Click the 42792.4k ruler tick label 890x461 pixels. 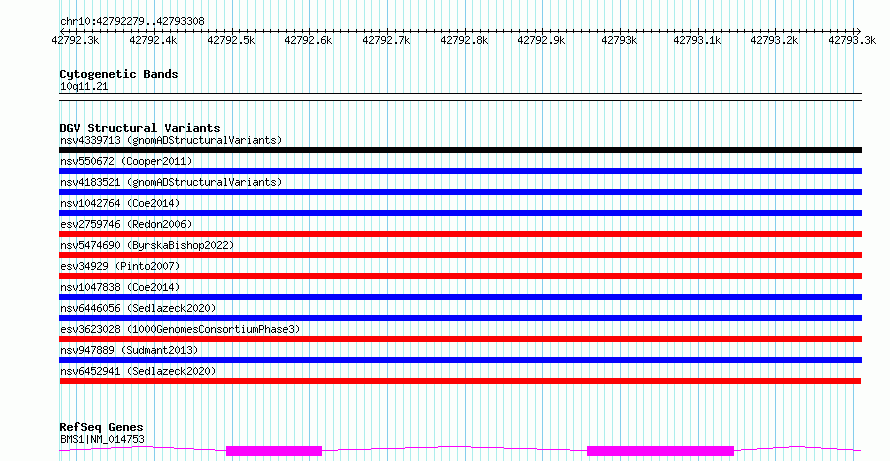click(x=153, y=40)
